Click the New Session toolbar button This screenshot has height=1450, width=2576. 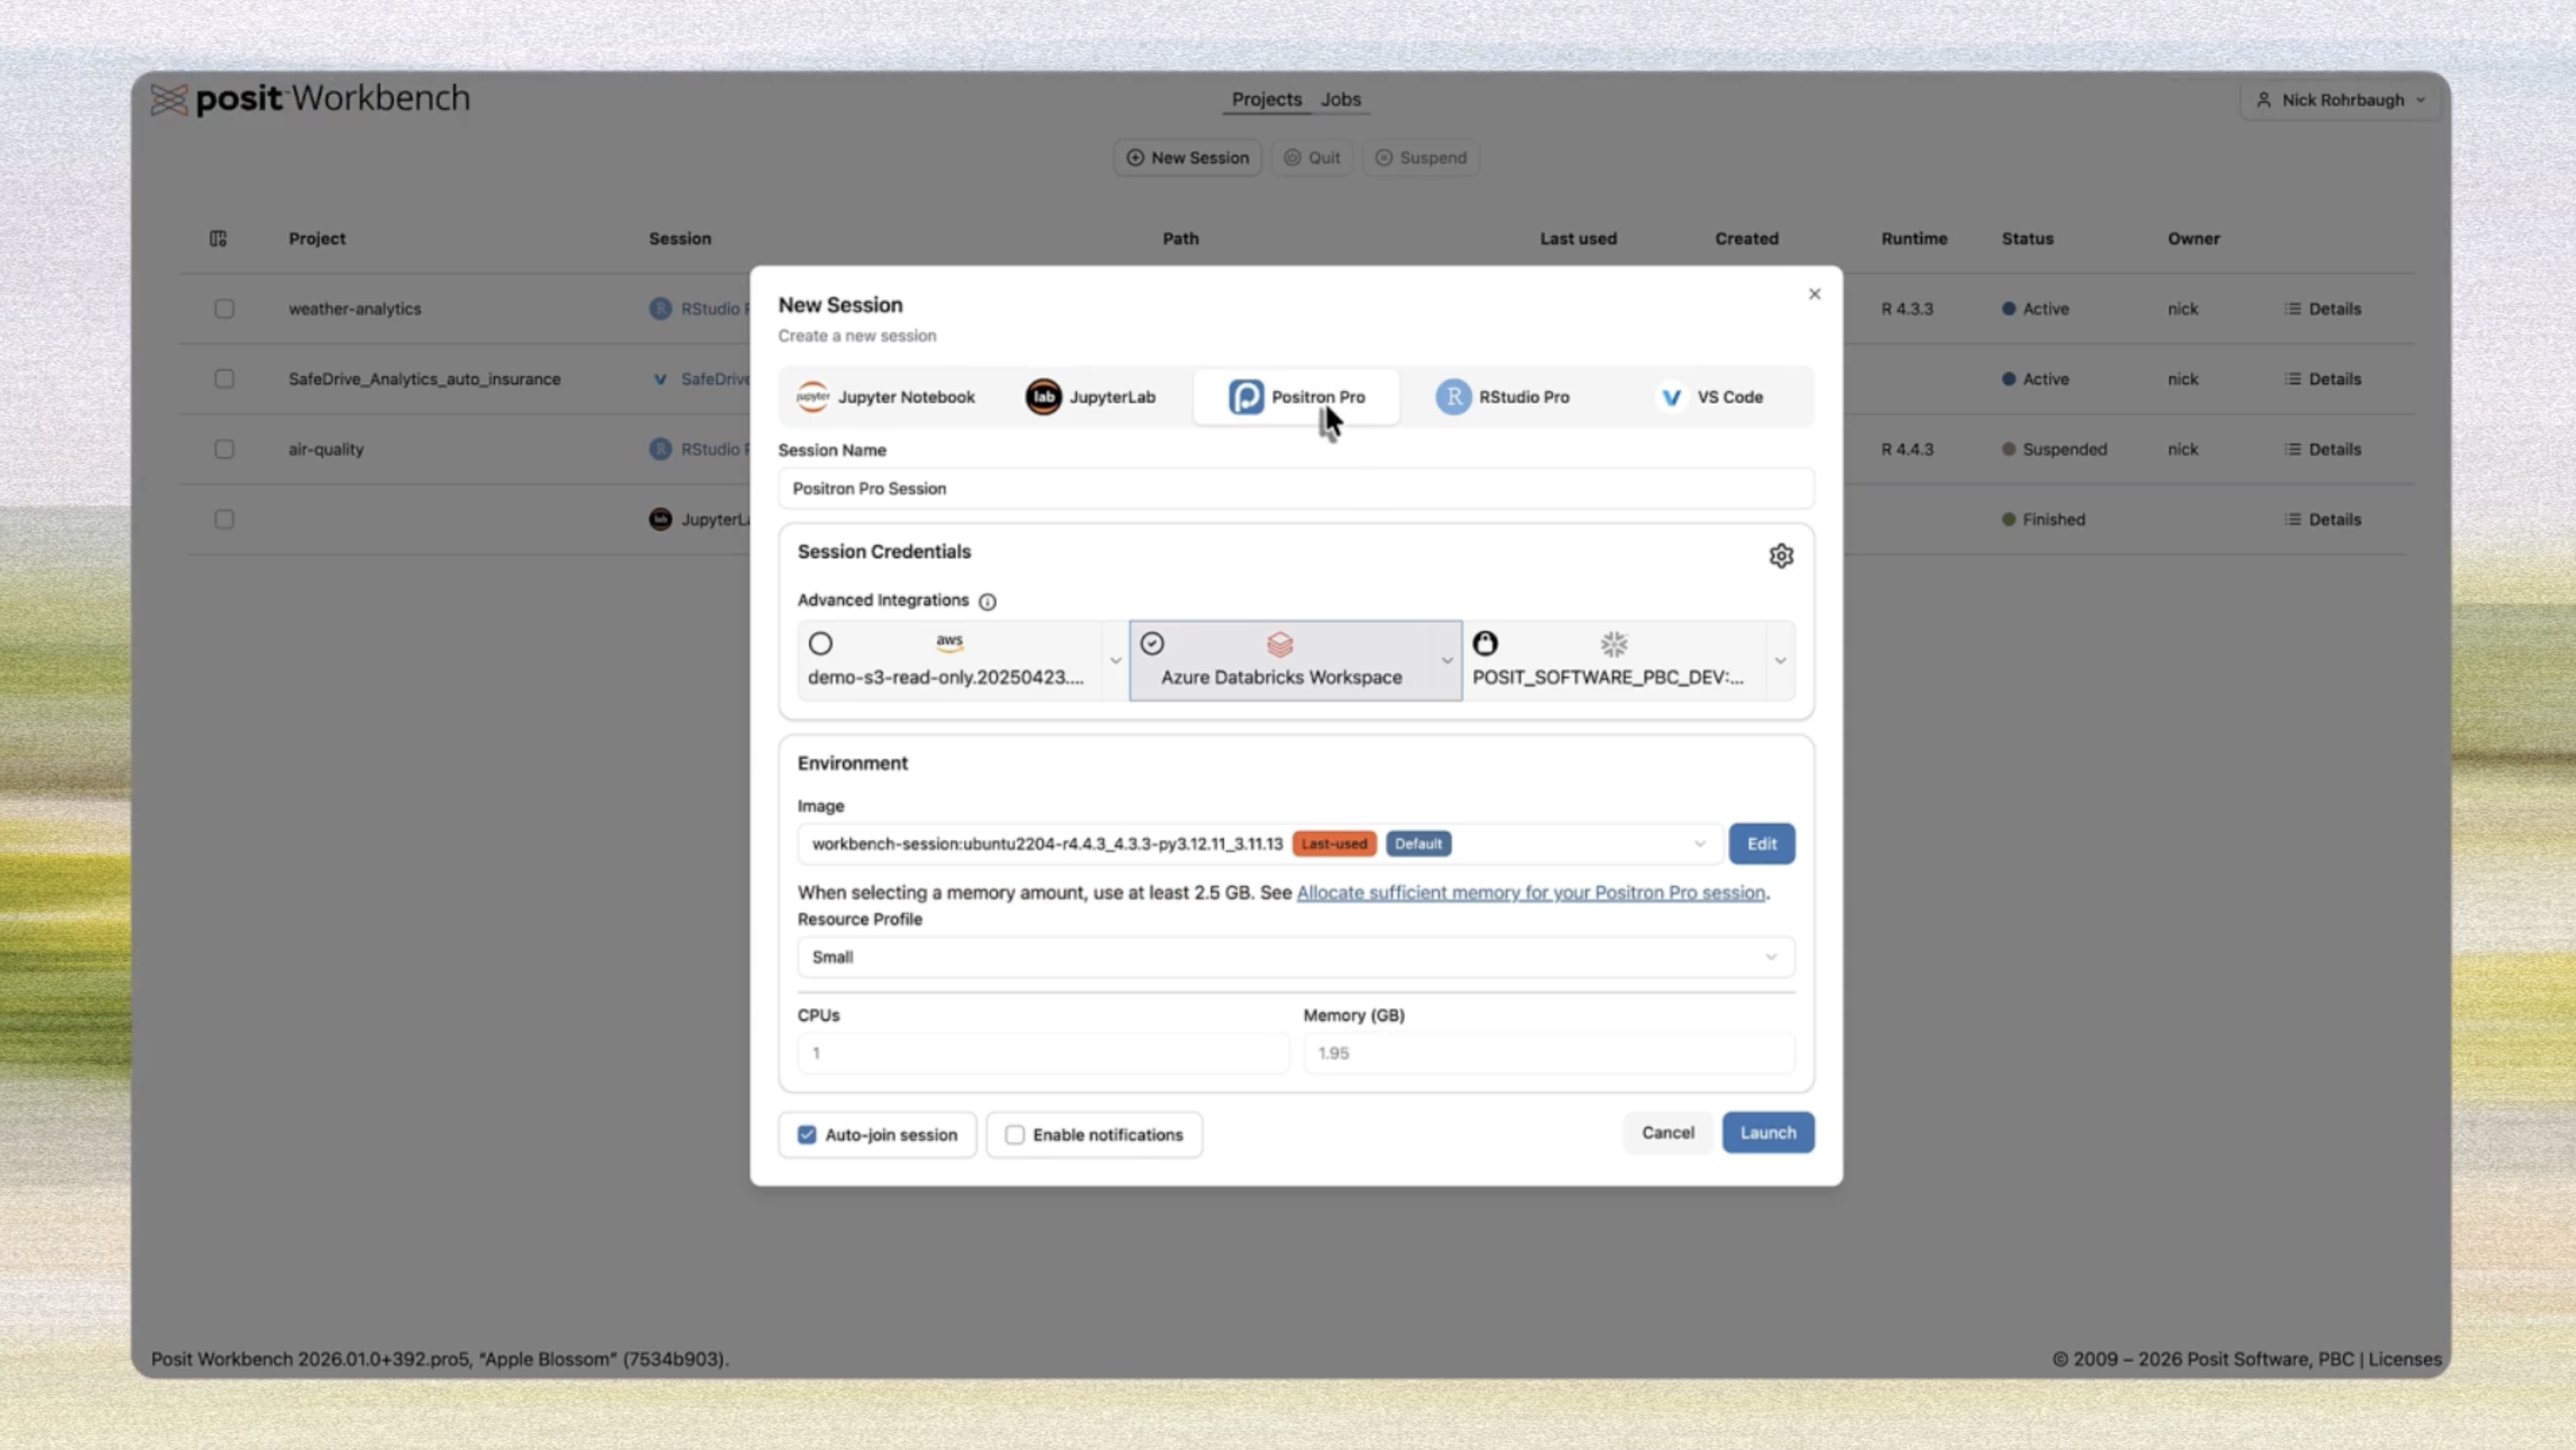pos(1188,158)
